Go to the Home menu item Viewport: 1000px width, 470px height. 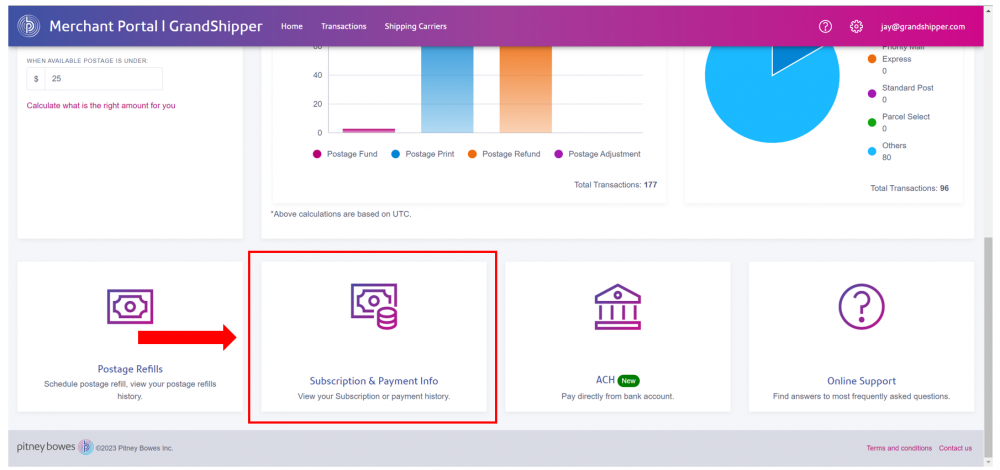point(292,26)
